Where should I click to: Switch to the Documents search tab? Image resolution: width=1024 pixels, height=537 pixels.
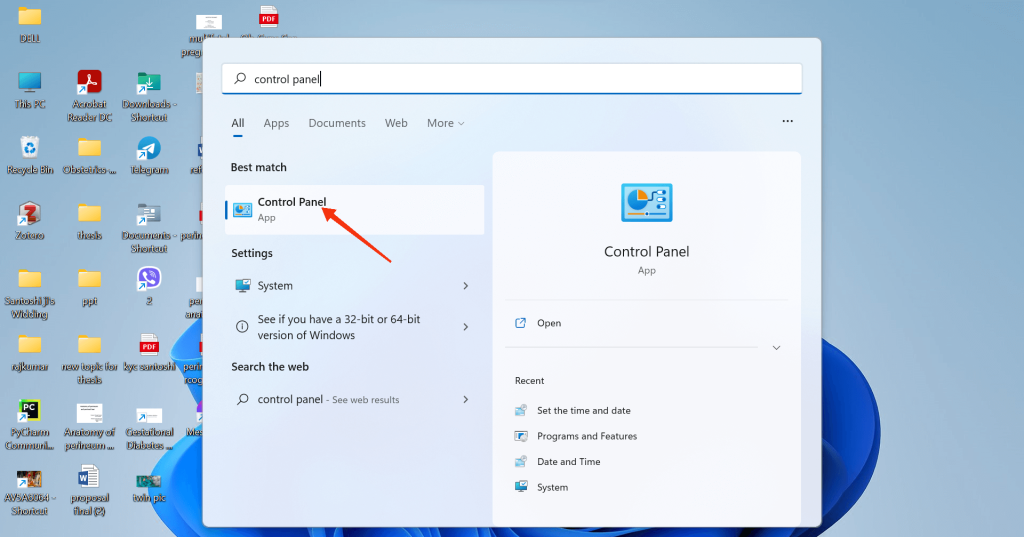point(337,123)
